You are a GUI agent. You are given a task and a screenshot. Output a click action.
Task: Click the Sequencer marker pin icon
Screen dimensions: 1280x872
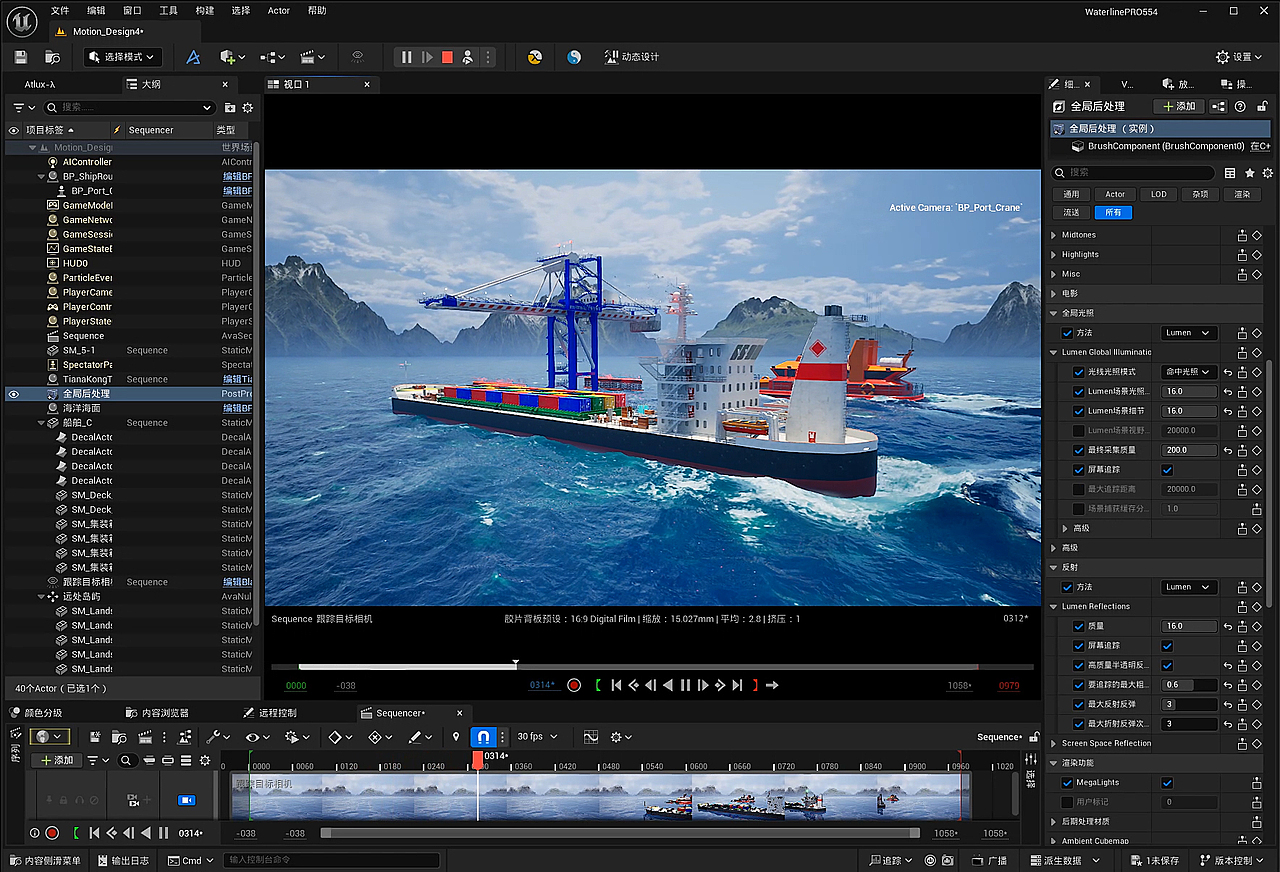point(456,737)
